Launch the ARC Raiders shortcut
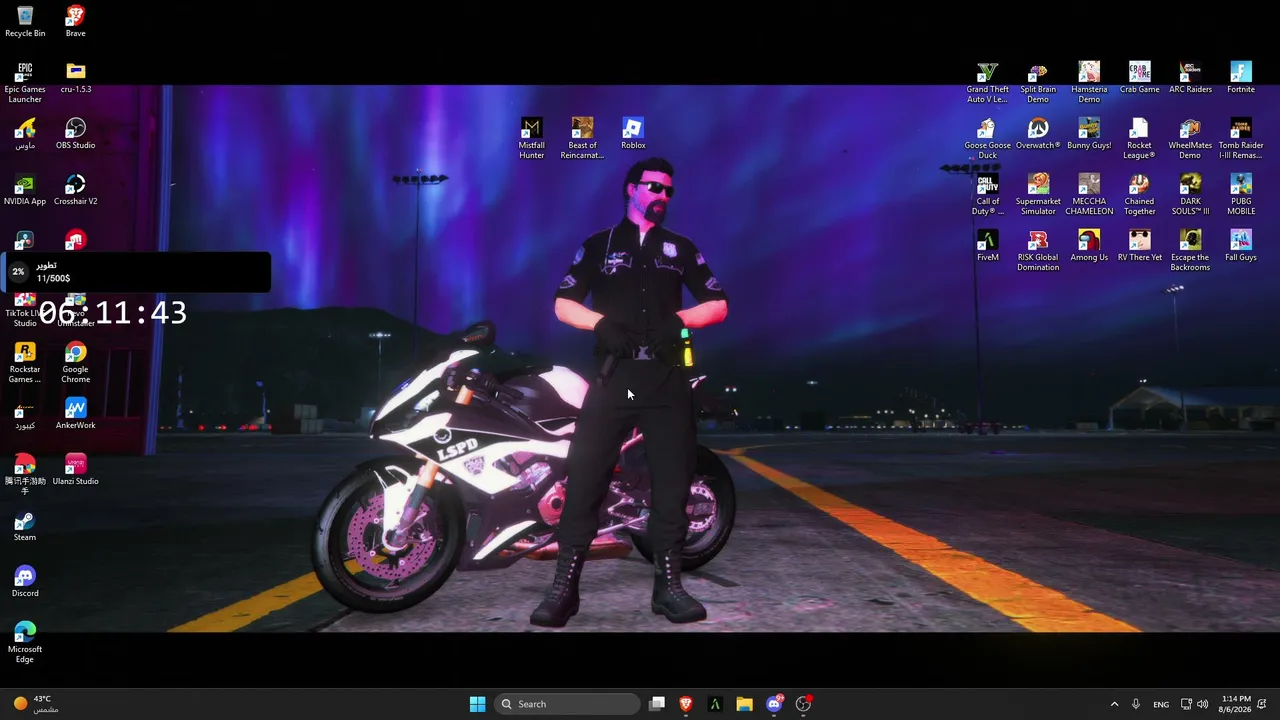Screen dimensions: 1280x720 click(x=1190, y=77)
